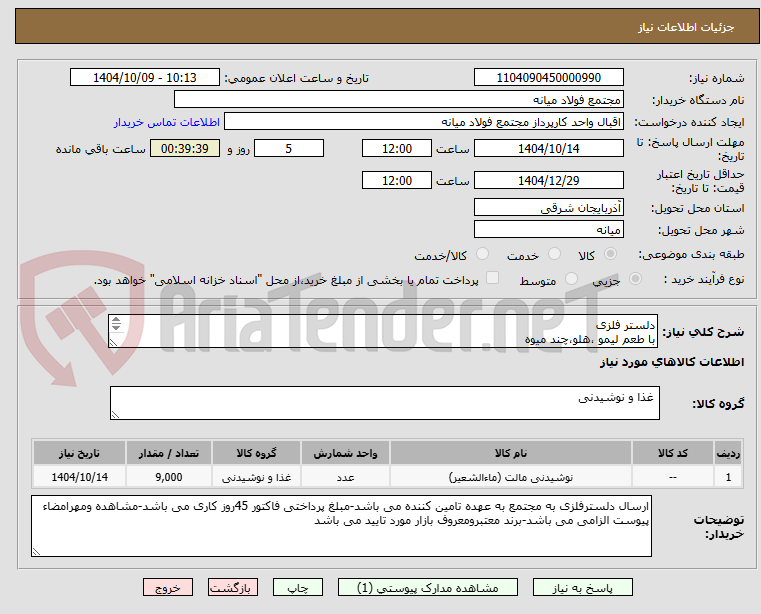The height and width of the screenshot is (614, 761).
Task: Click the چاپ print button
Action: pos(298,587)
